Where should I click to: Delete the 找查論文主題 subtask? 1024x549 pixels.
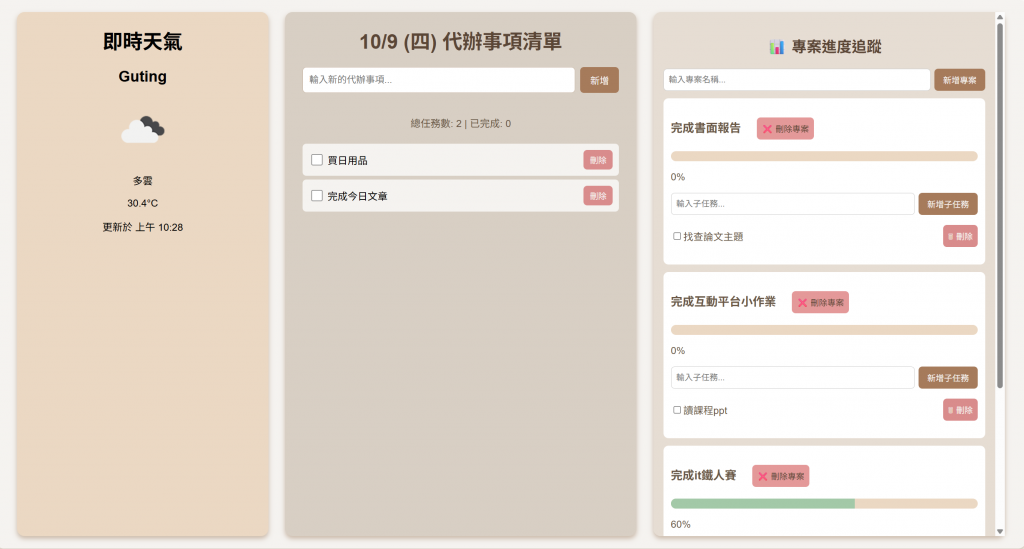coord(960,236)
